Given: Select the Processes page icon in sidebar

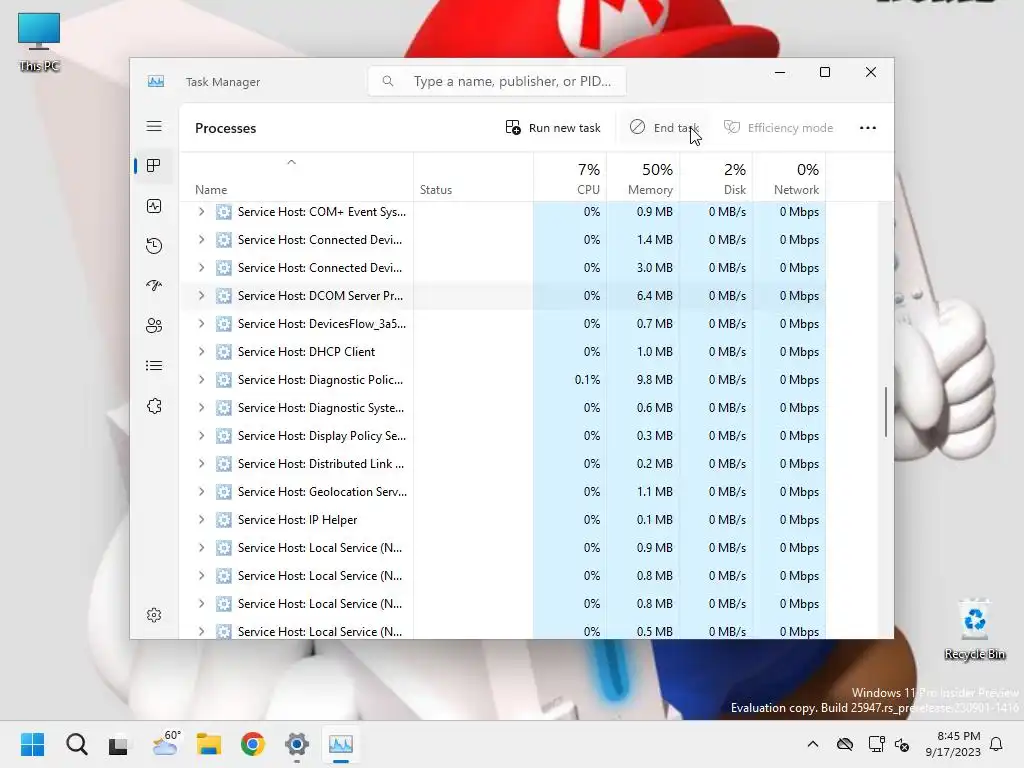Looking at the screenshot, I should click(x=154, y=166).
